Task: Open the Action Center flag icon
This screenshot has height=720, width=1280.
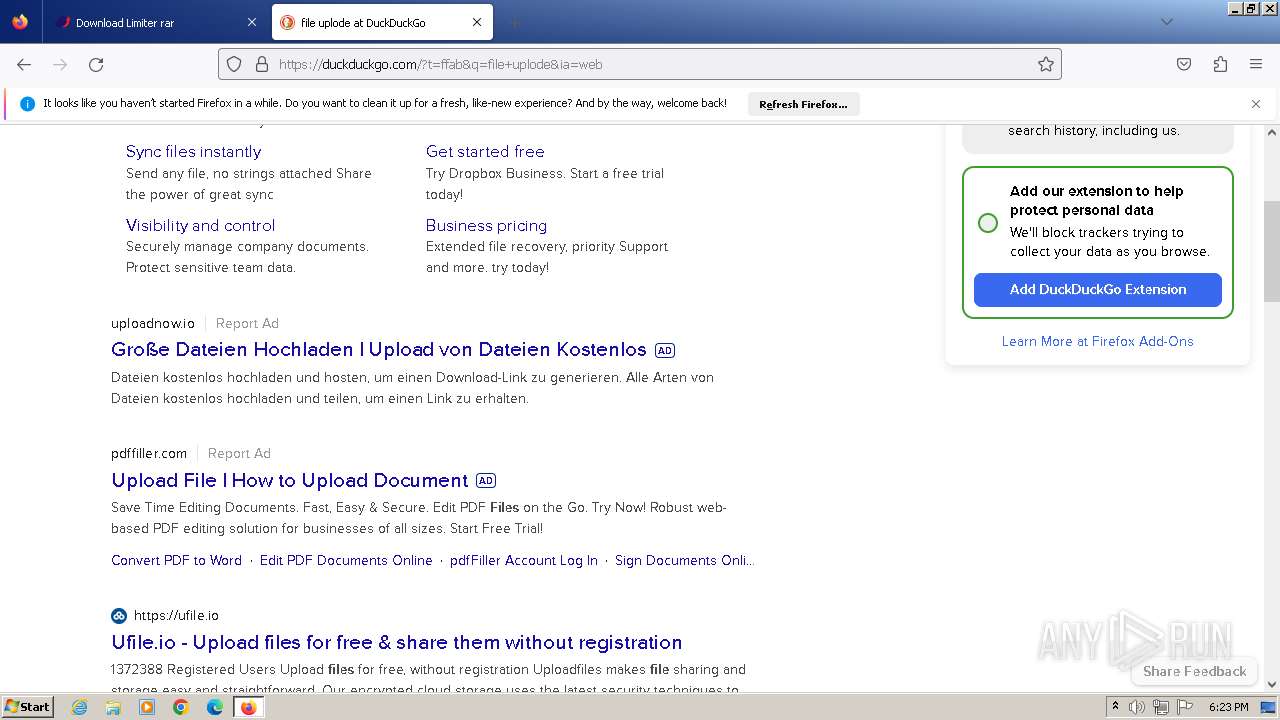Action: tap(1184, 707)
